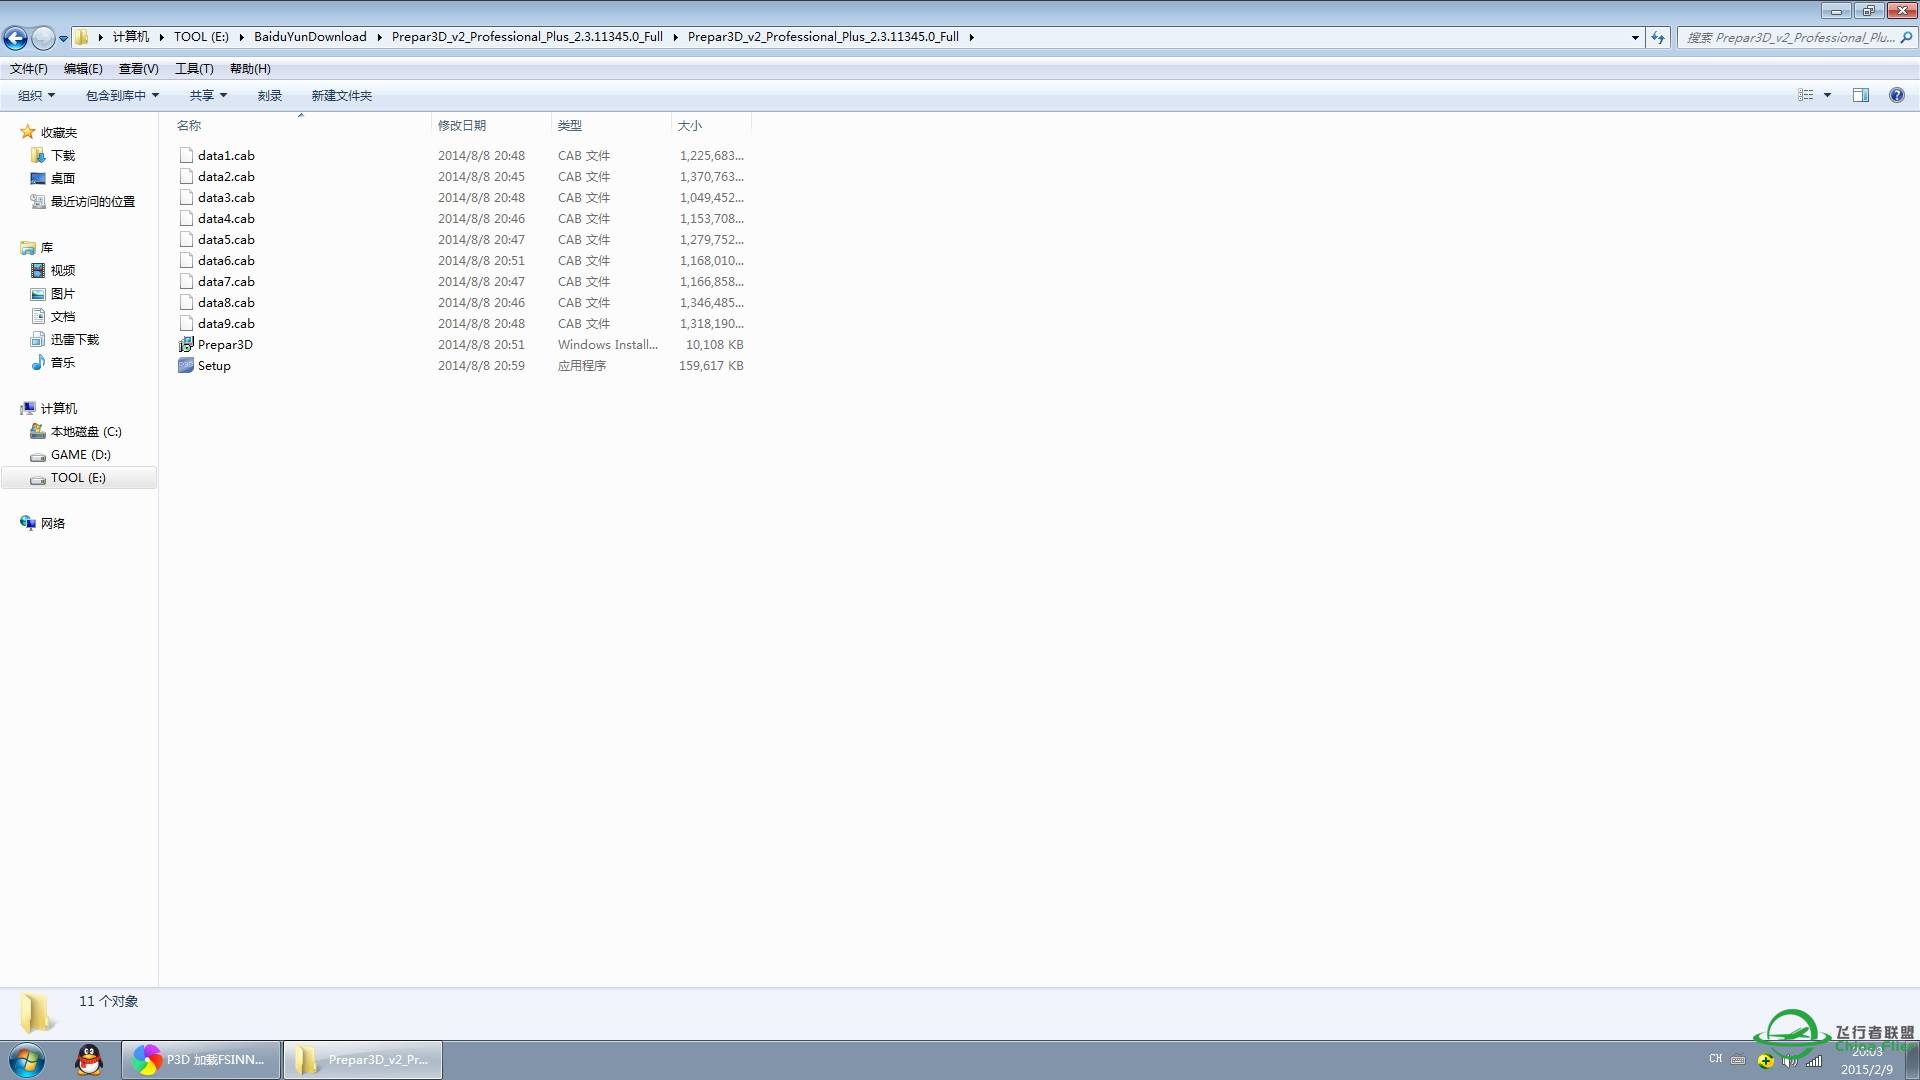Sort by the 修改日期 column header
This screenshot has height=1080, width=1920.
coord(462,126)
